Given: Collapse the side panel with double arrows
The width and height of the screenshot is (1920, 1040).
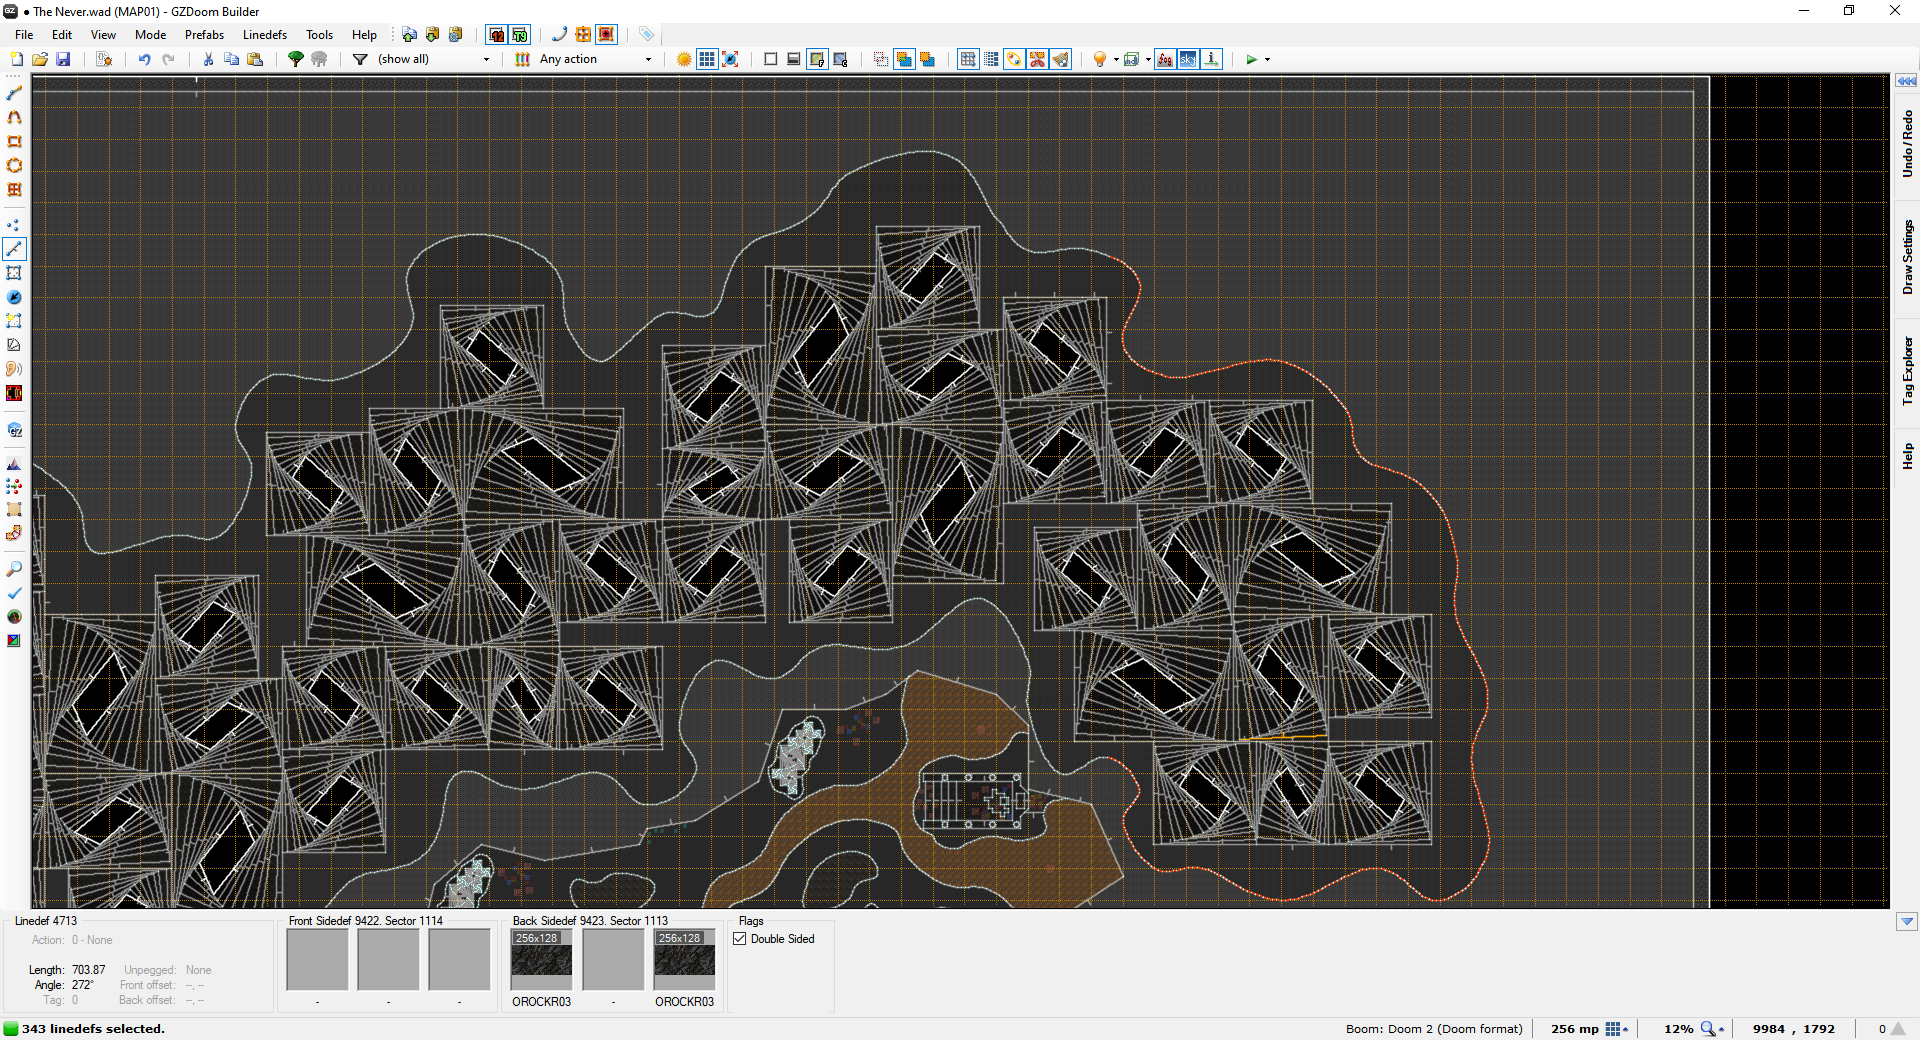Looking at the screenshot, I should [x=1906, y=81].
